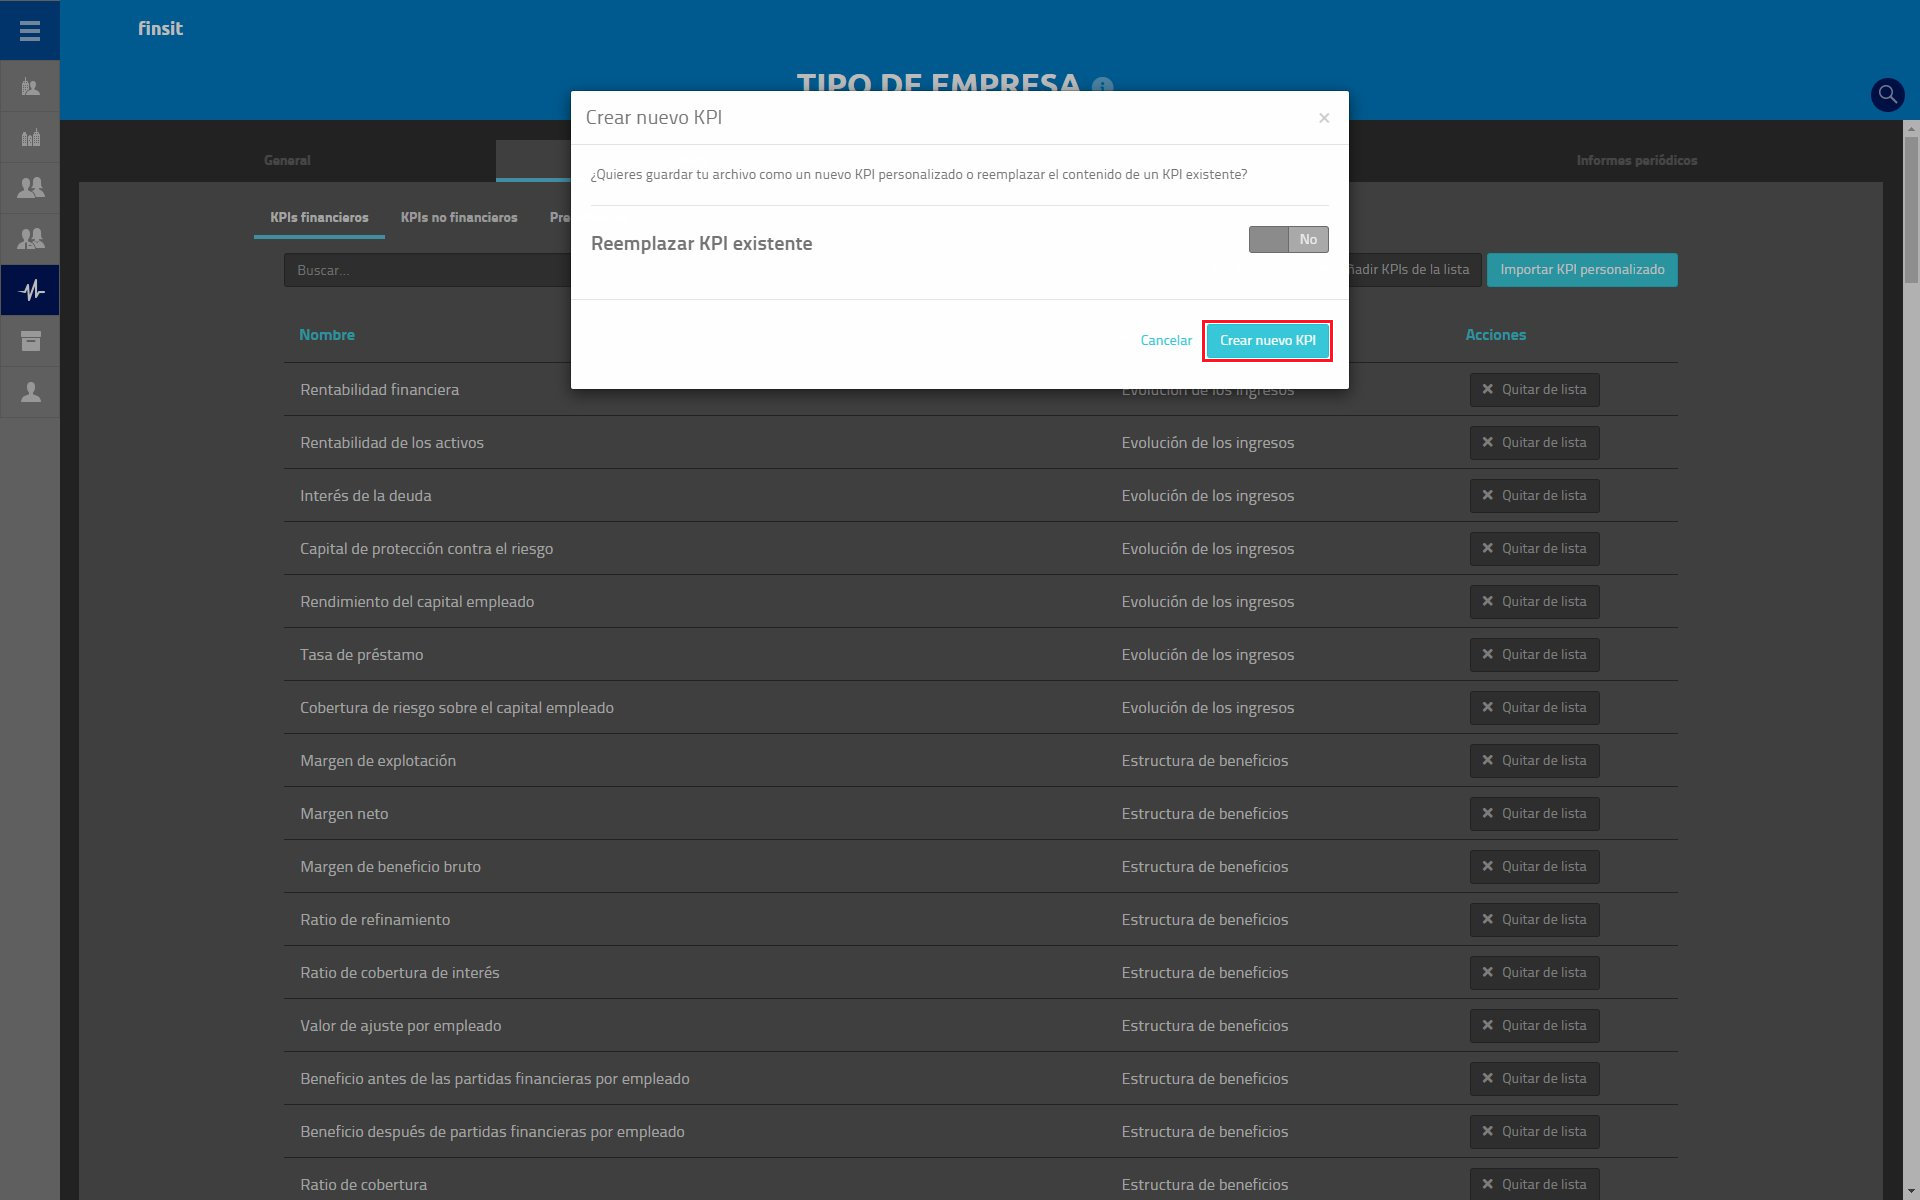The width and height of the screenshot is (1920, 1200).
Task: Open the archive box sidebar icon
Action: coord(30,341)
